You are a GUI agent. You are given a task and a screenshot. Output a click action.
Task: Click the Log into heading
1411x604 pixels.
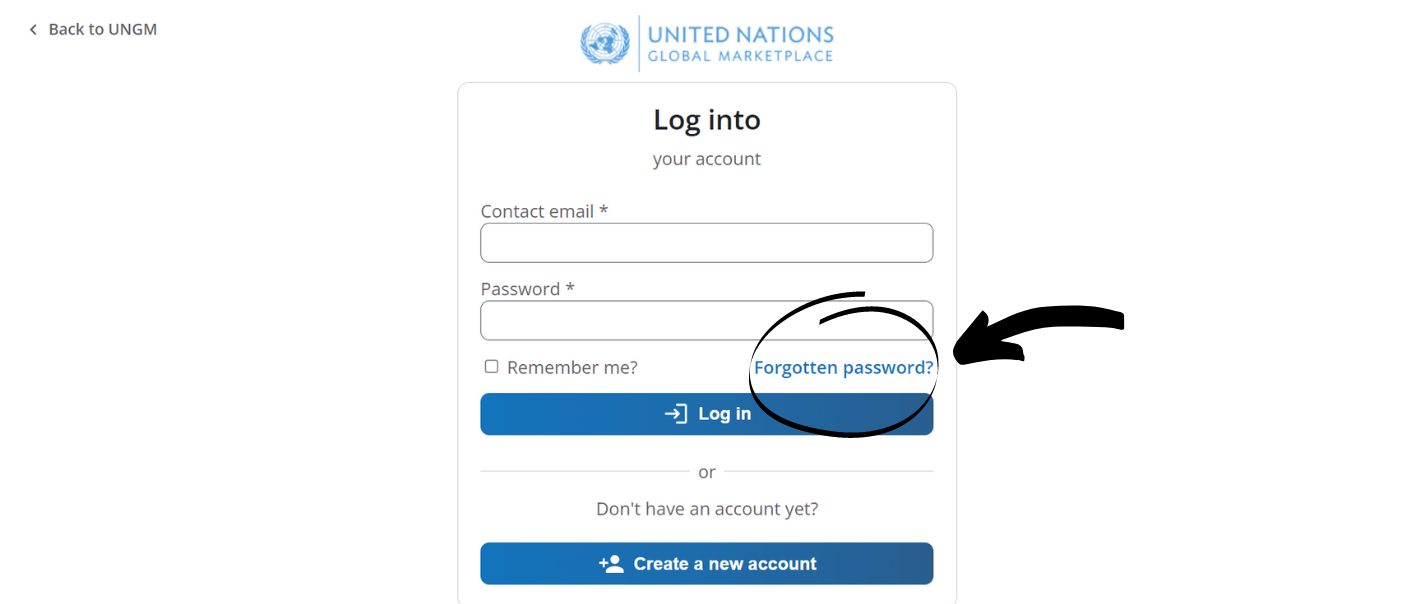pyautogui.click(x=707, y=119)
